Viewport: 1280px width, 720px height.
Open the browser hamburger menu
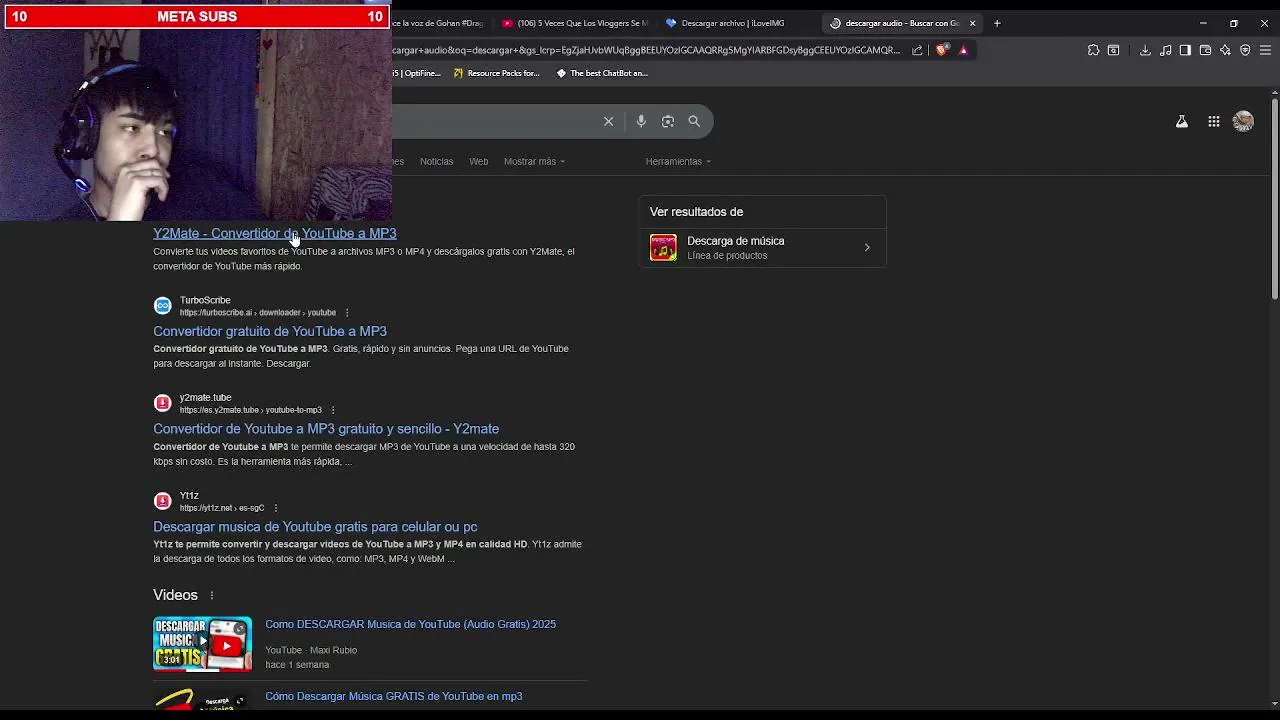(1265, 50)
